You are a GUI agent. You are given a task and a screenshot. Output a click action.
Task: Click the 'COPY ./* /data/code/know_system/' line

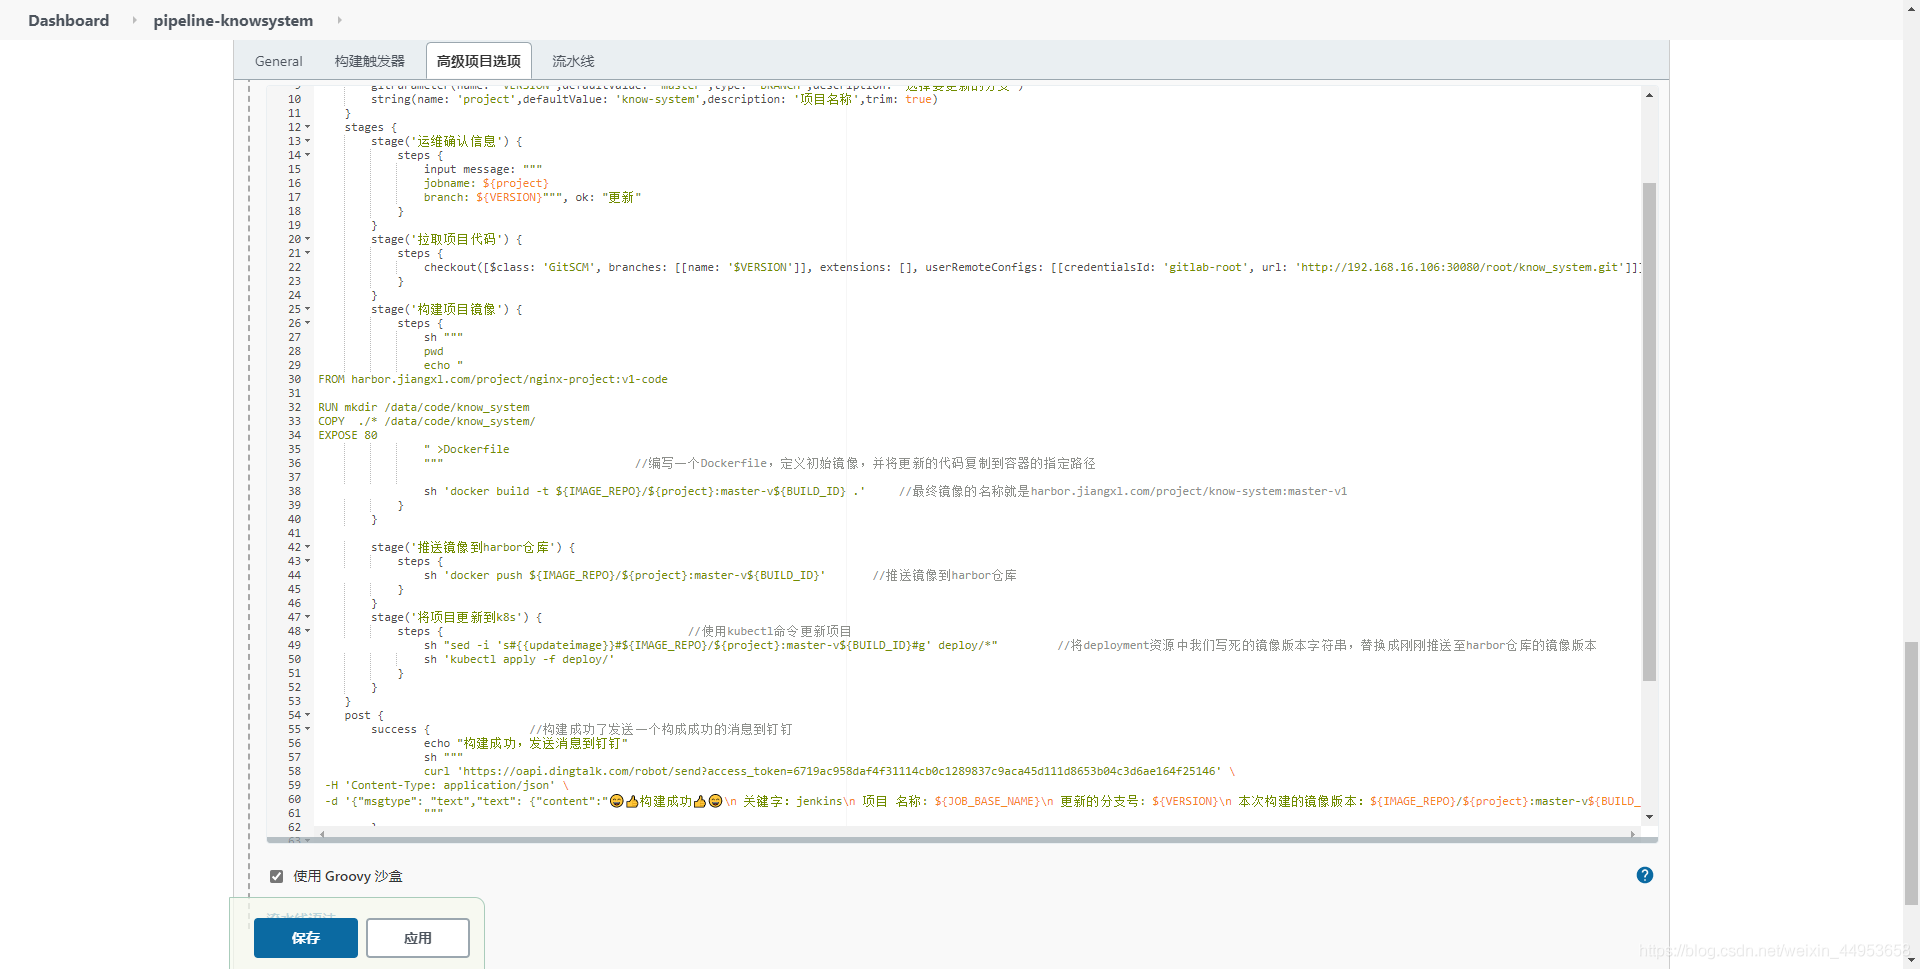click(427, 421)
